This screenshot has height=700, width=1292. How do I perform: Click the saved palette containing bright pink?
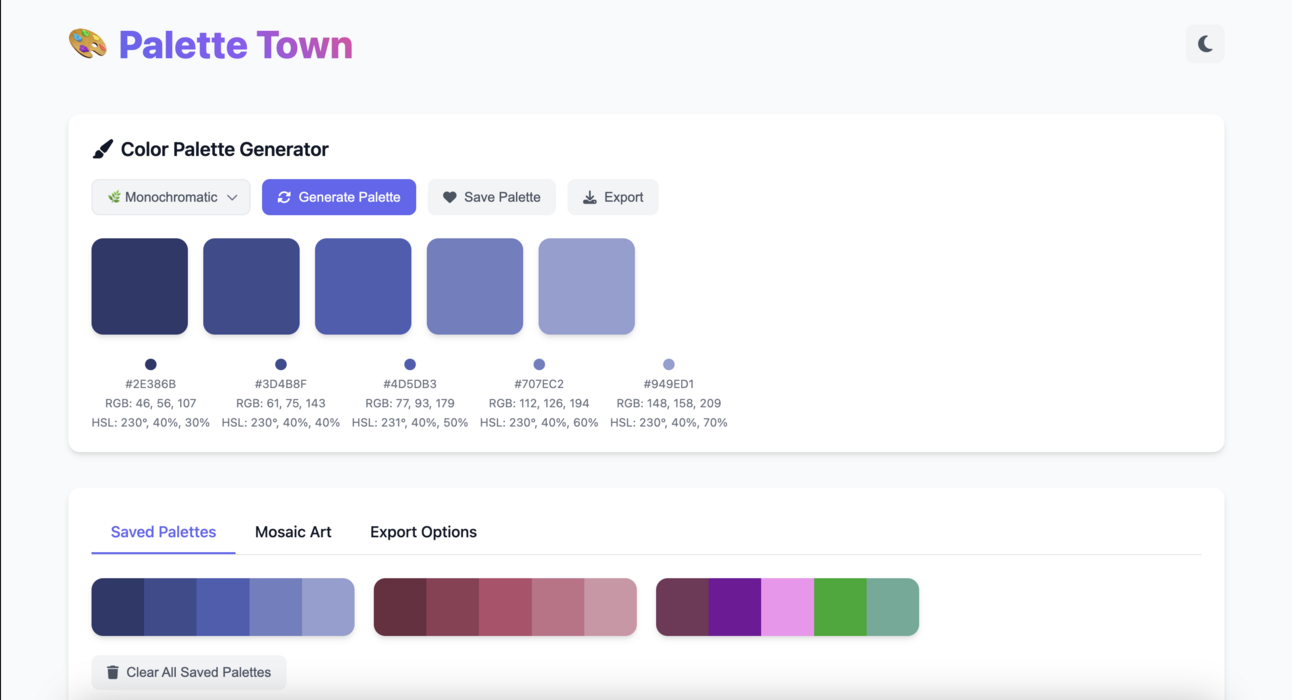(786, 606)
